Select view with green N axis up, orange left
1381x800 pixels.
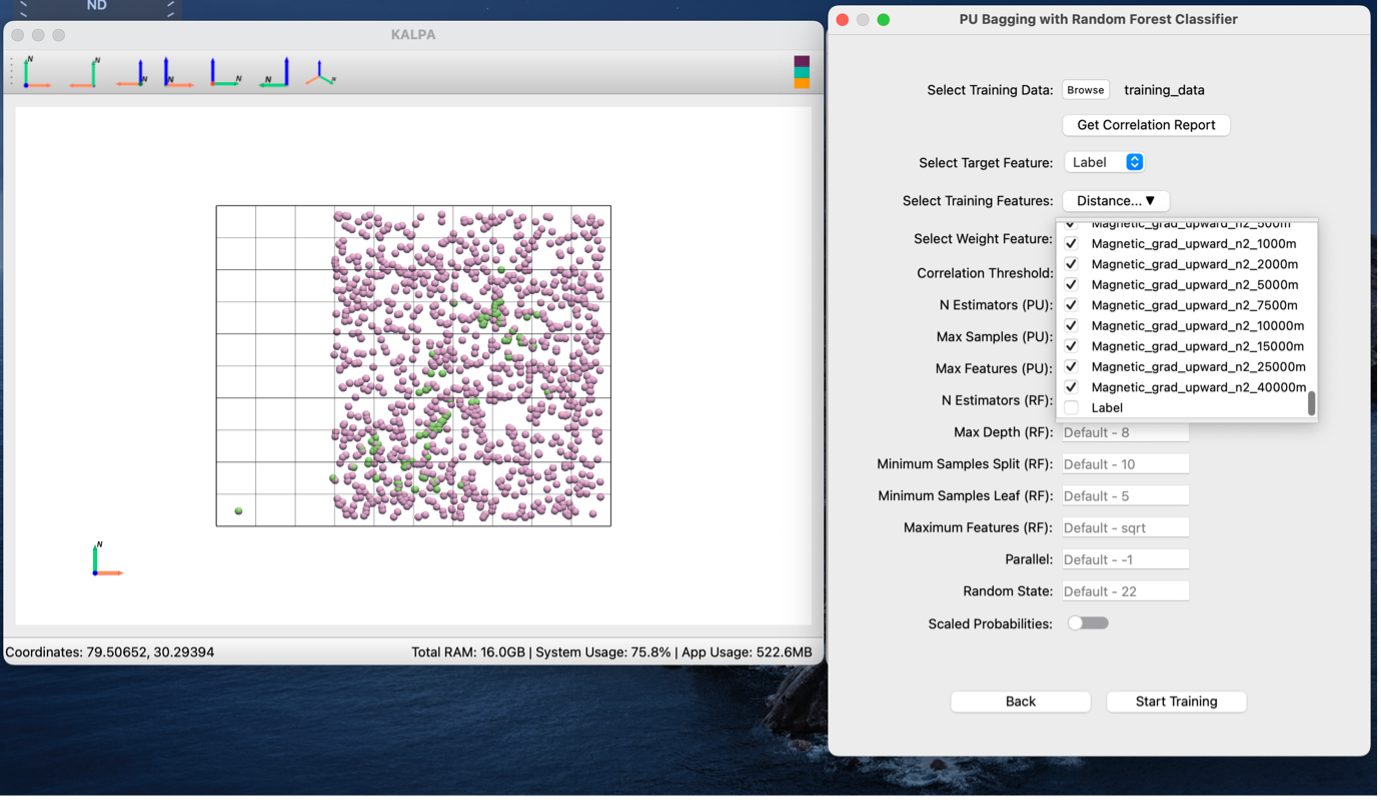[84, 73]
